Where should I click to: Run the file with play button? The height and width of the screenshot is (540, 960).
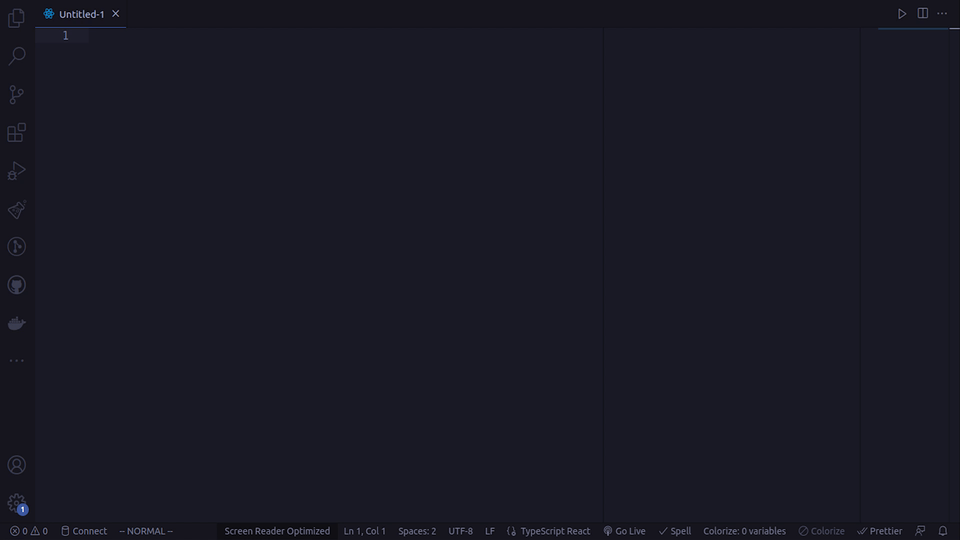(x=902, y=13)
